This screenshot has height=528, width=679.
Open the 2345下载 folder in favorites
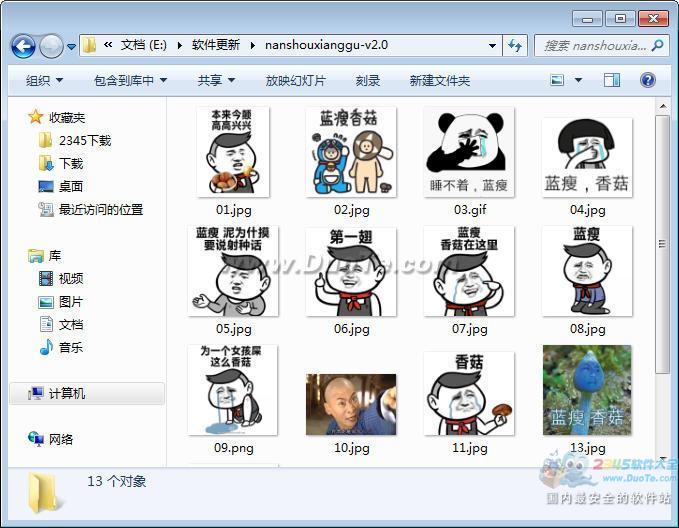tap(75, 140)
